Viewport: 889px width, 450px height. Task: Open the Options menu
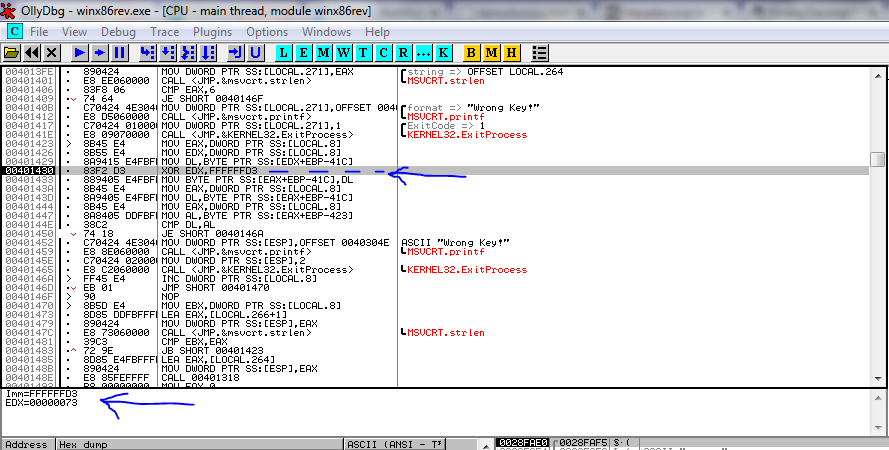[x=267, y=32]
